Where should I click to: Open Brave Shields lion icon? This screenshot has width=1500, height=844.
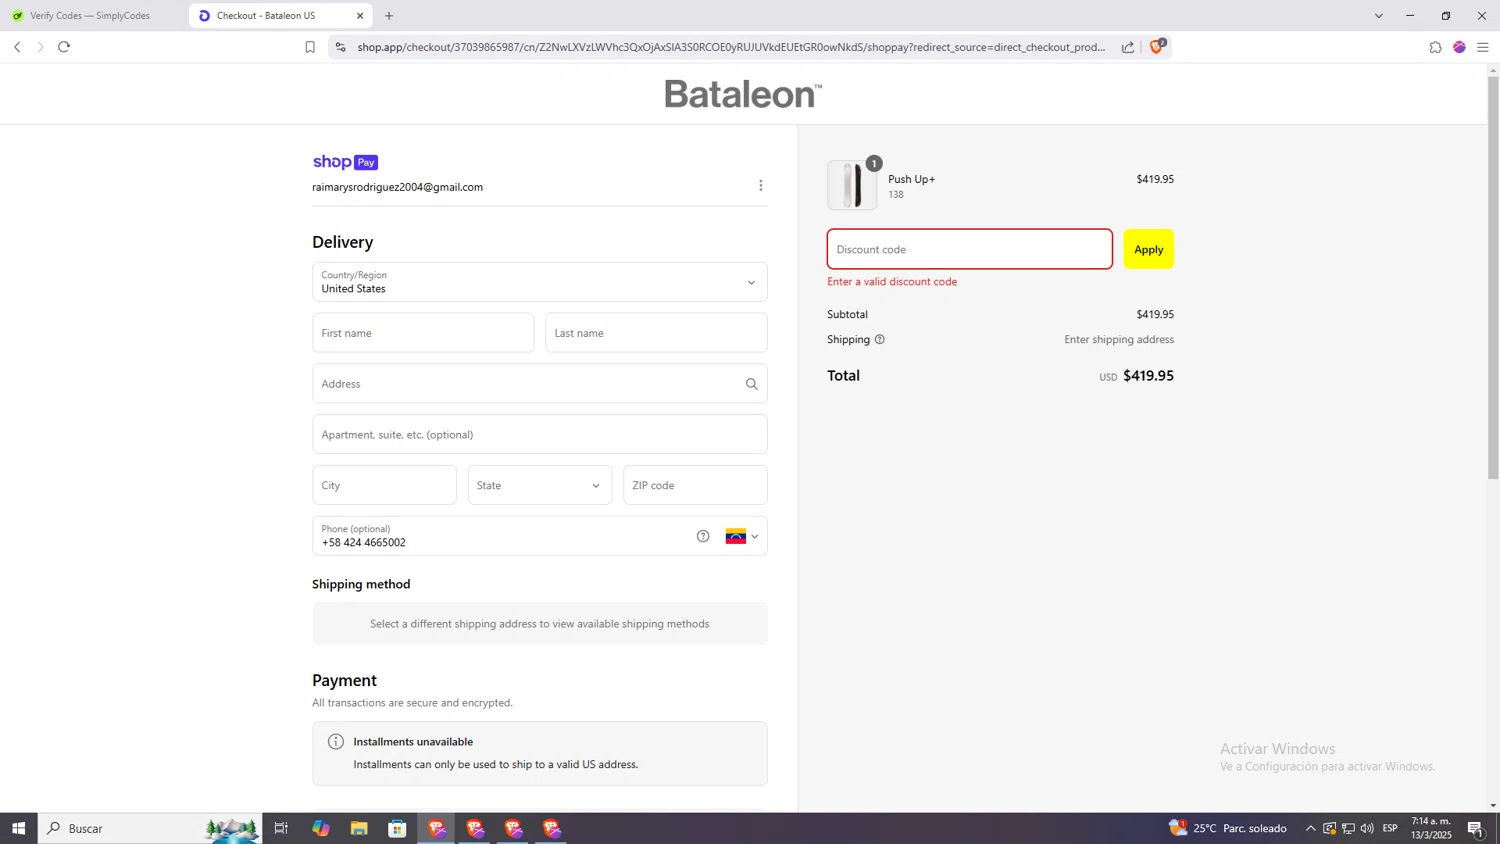[x=1157, y=46]
